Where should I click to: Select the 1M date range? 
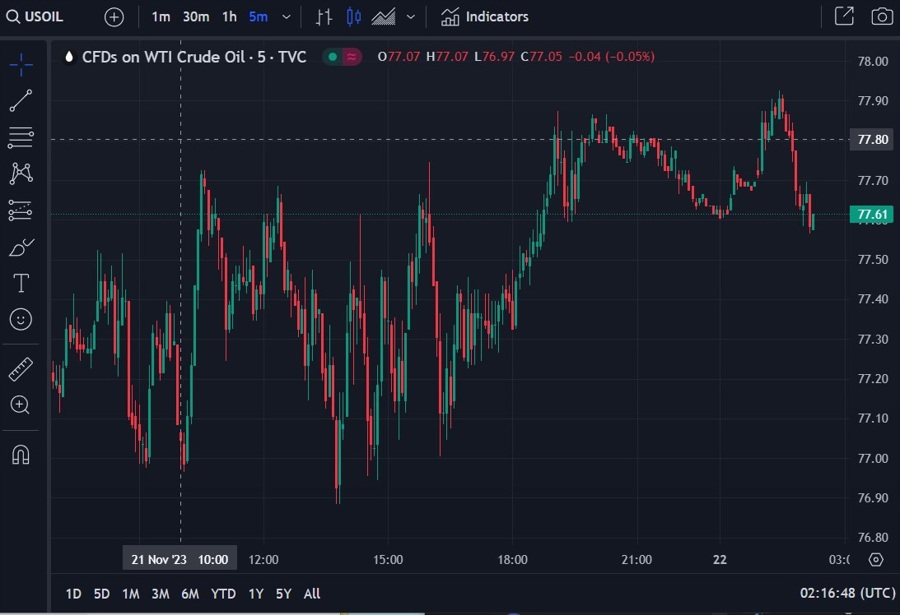click(x=131, y=594)
